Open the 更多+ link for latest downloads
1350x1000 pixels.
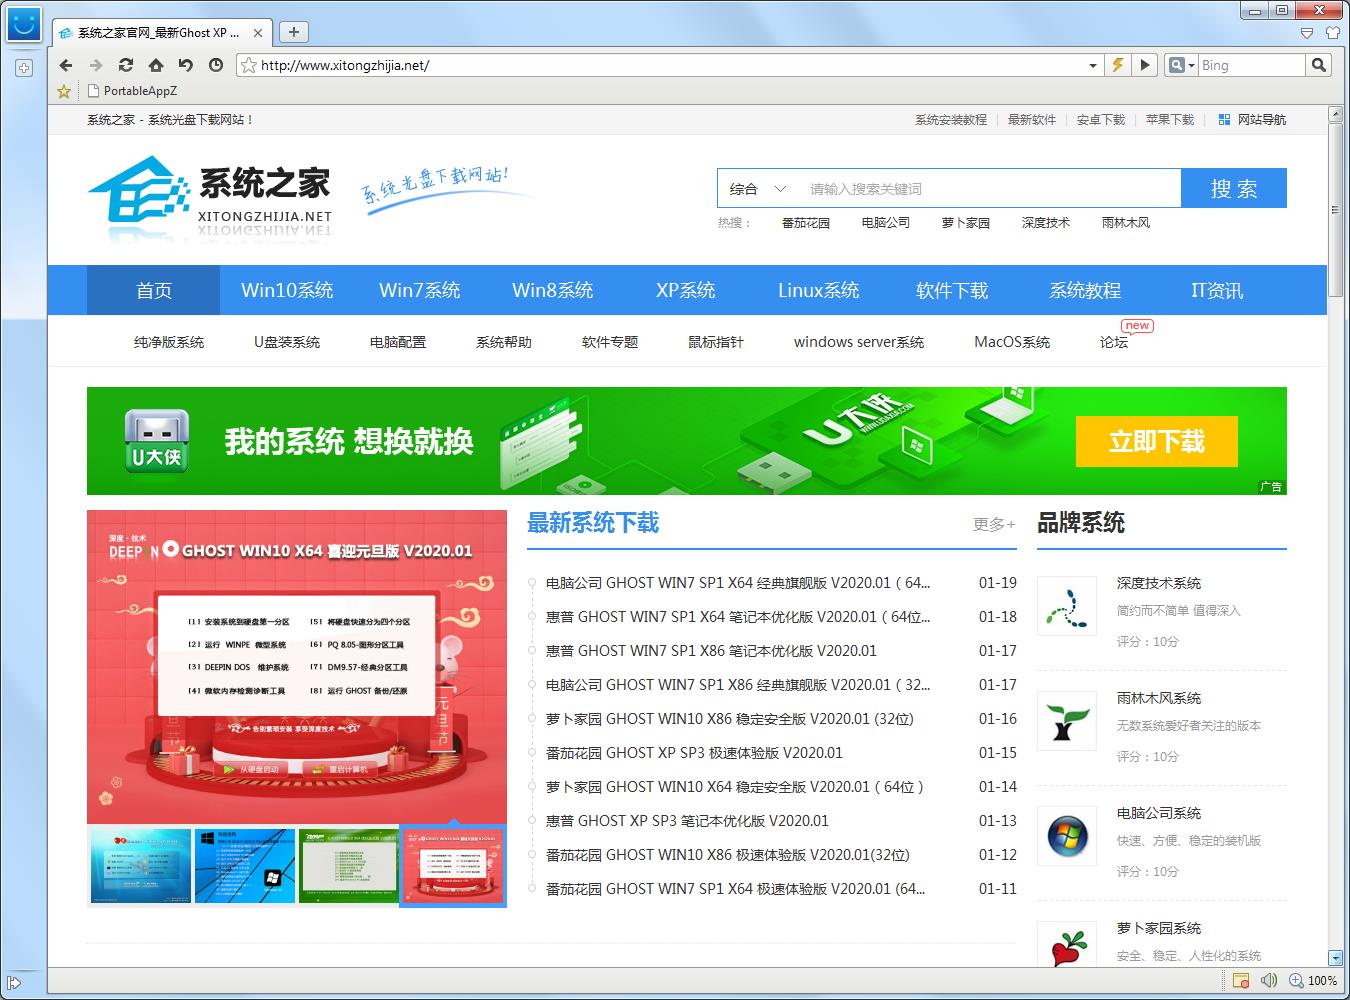click(993, 524)
